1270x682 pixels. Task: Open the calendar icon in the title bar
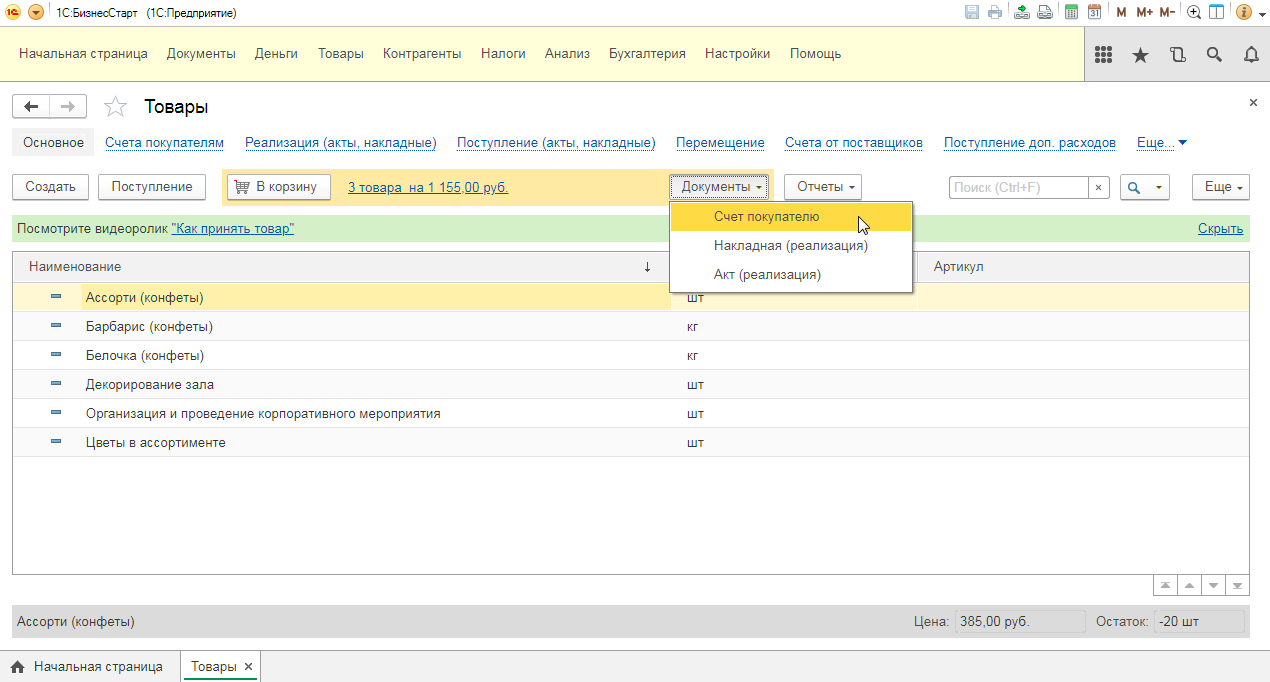(x=1094, y=12)
